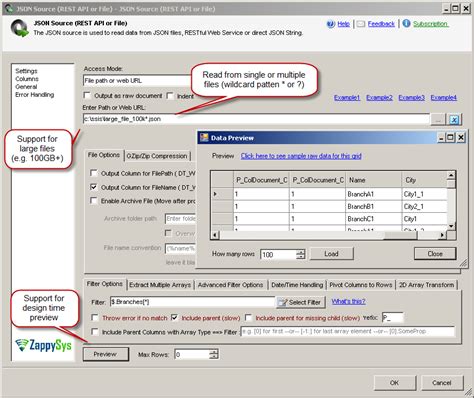Browse for file with the ellipsis button

tap(438, 120)
